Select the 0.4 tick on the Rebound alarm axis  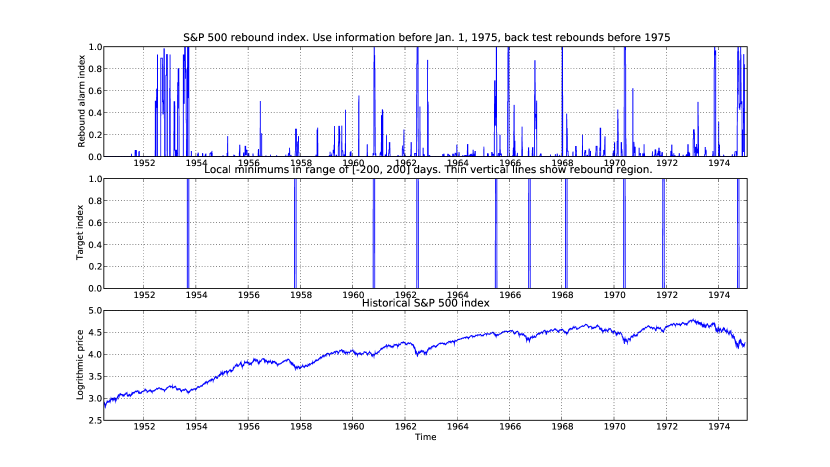[95, 113]
